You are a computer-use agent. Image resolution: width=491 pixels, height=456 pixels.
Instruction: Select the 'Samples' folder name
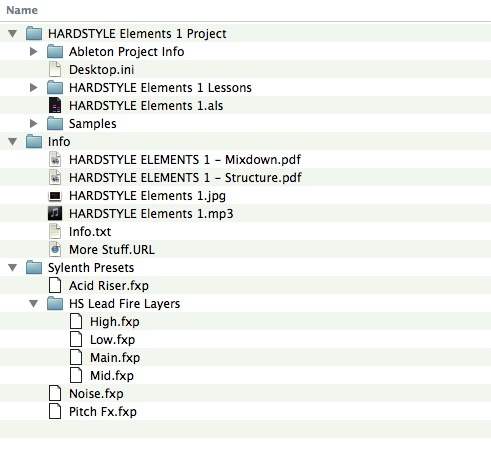click(x=93, y=124)
